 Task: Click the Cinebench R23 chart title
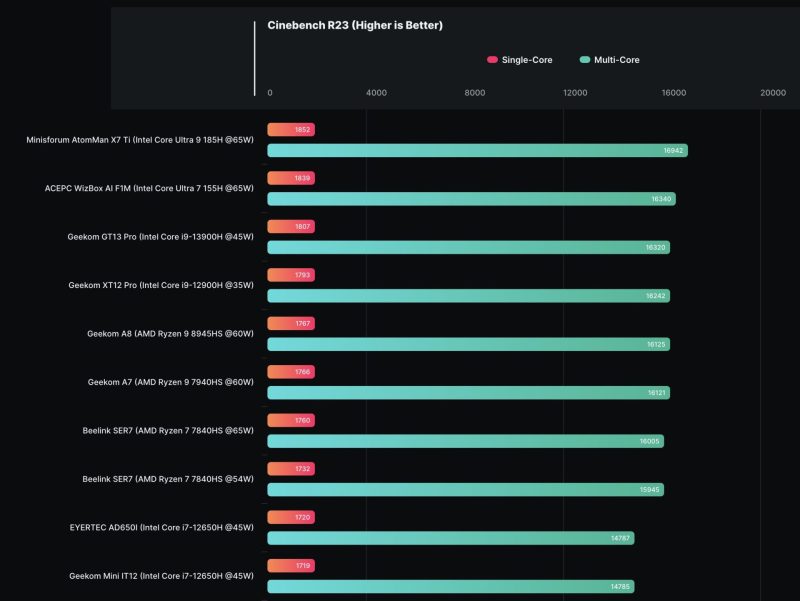354,25
